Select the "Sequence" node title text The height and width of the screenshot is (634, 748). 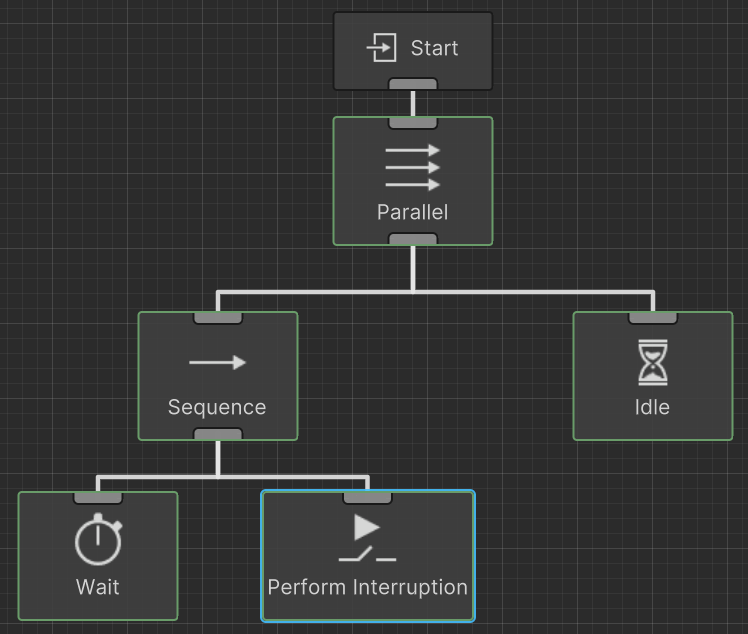pyautogui.click(x=217, y=407)
